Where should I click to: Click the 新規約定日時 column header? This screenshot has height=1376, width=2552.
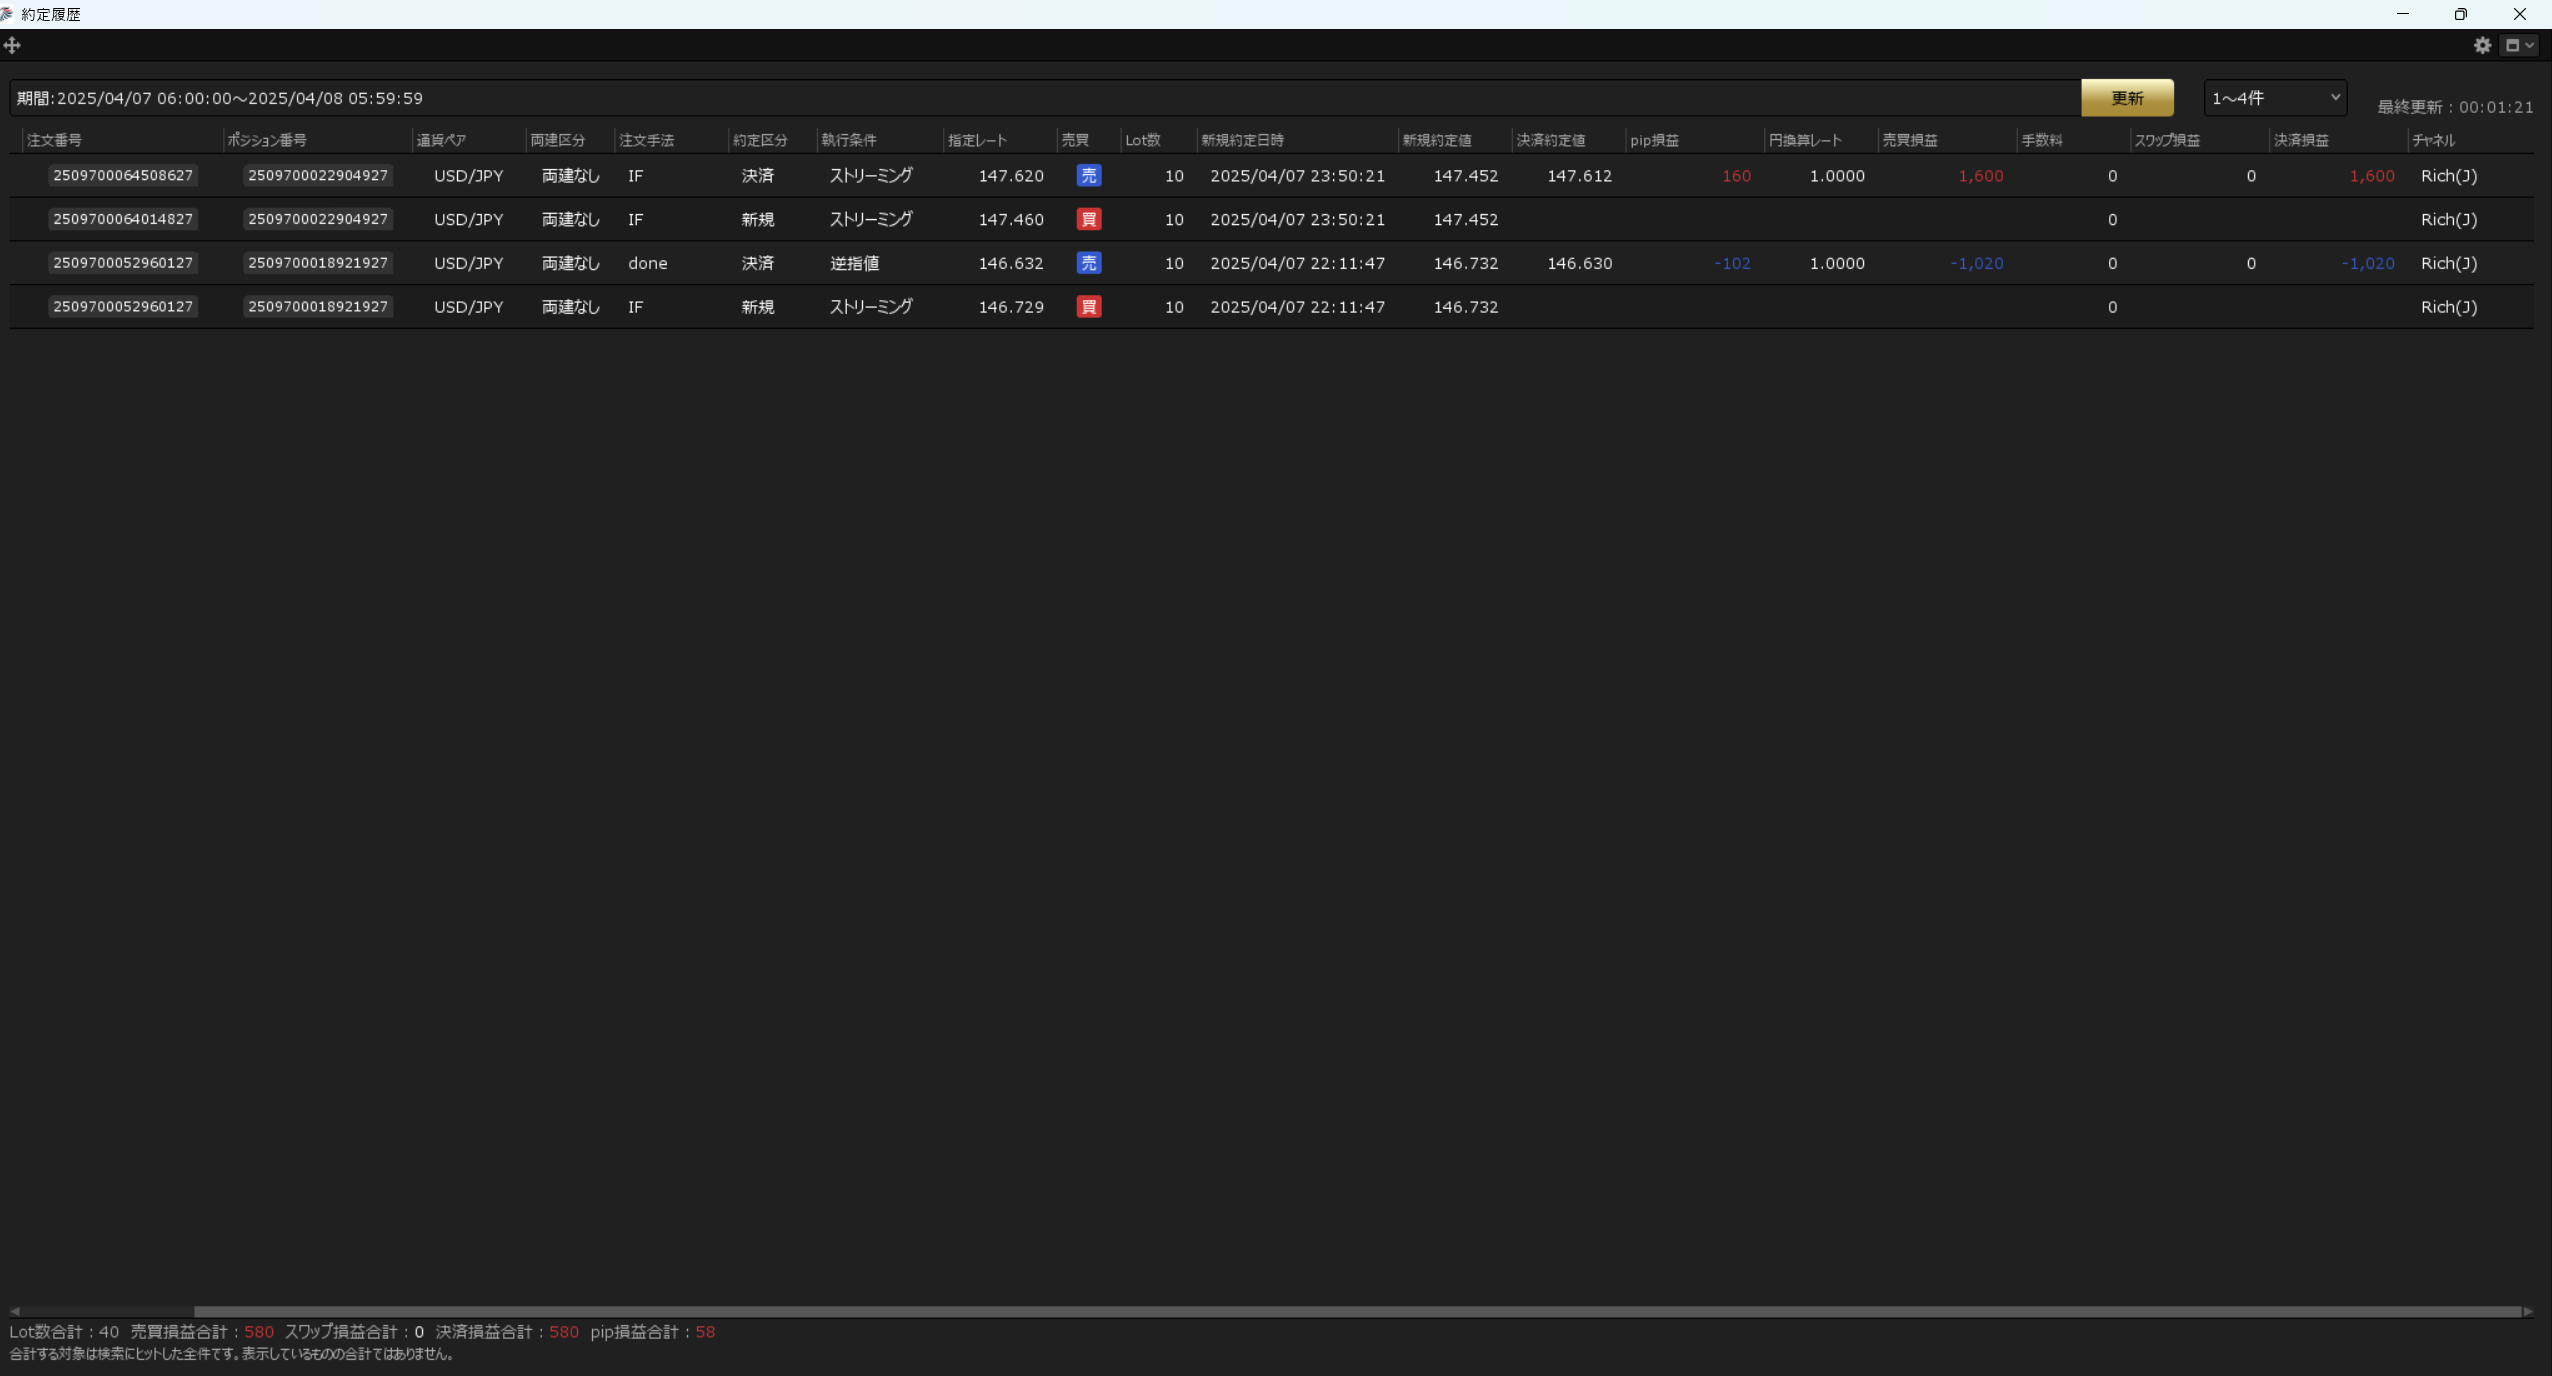[1242, 140]
